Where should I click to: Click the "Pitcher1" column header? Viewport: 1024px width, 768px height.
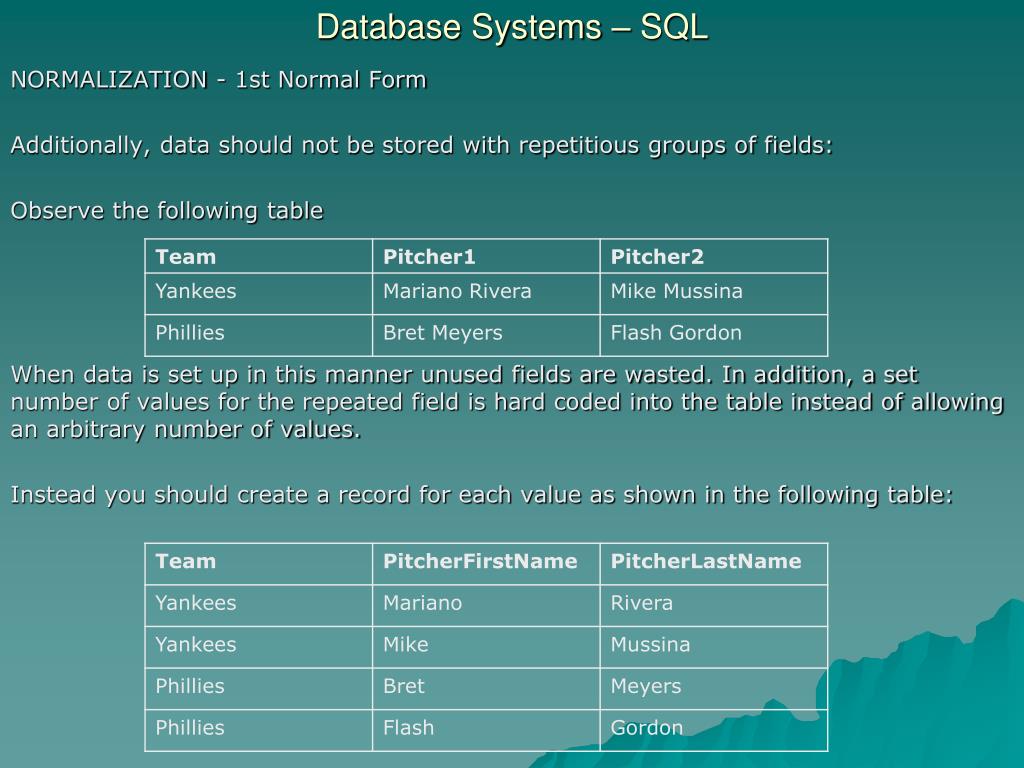coord(487,257)
